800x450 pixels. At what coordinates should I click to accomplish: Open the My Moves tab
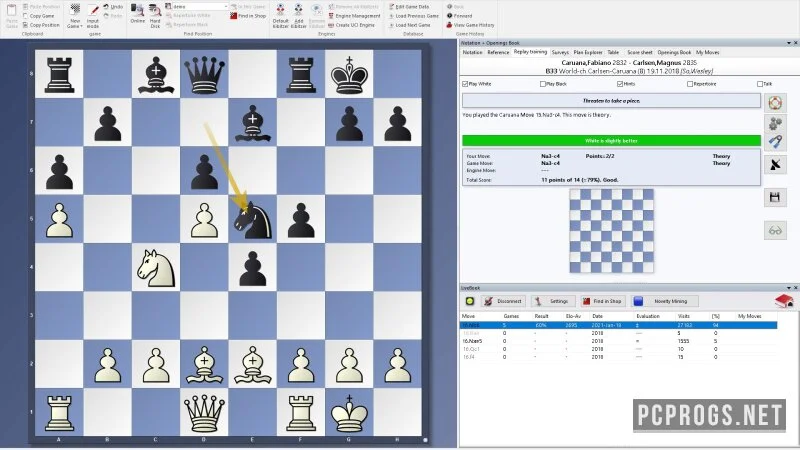click(x=707, y=52)
